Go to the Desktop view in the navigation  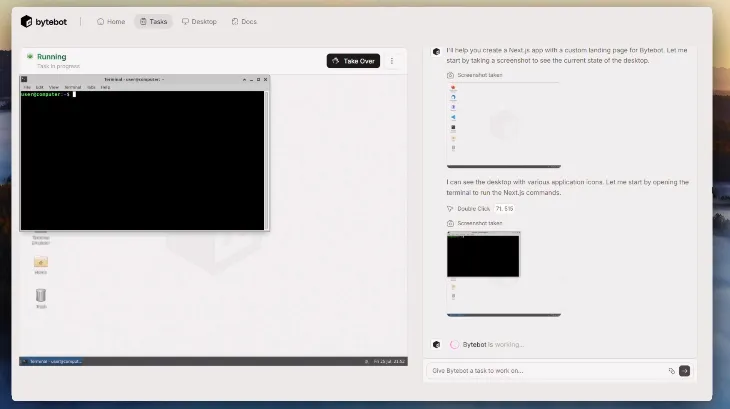click(x=199, y=21)
